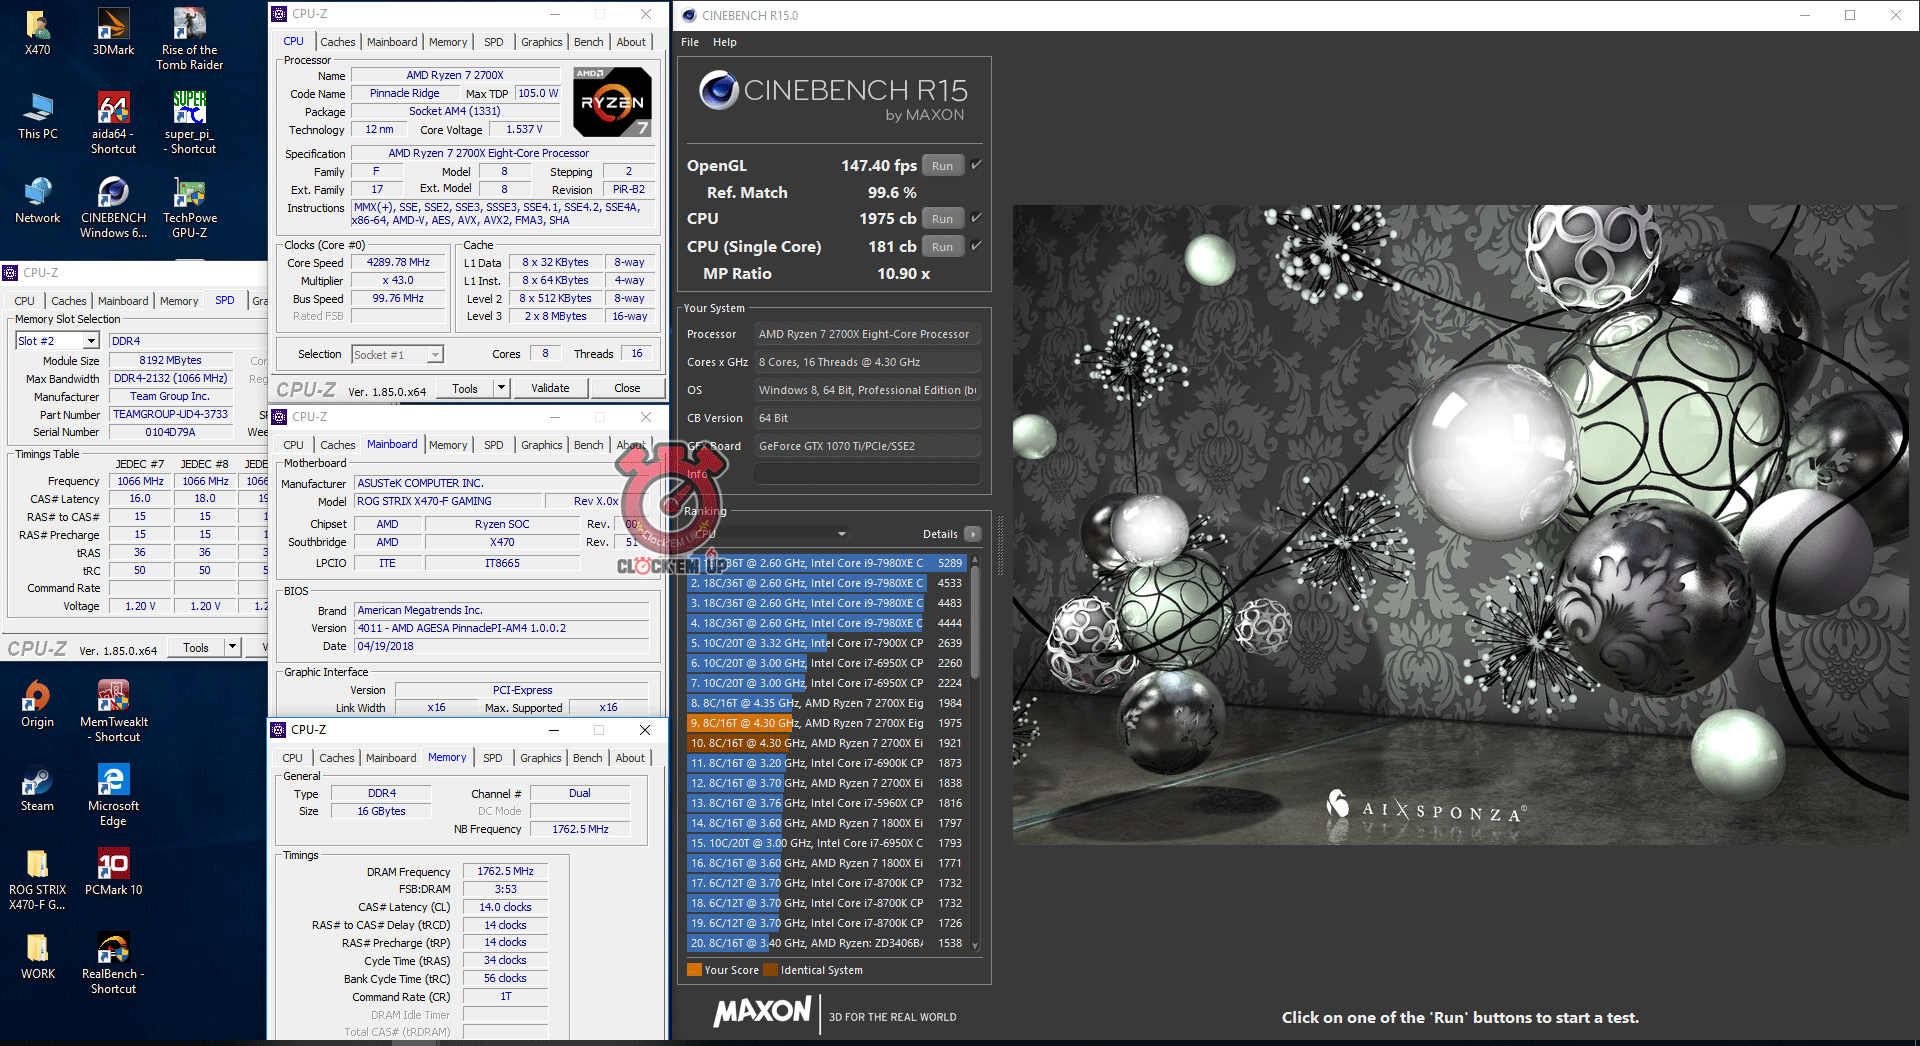Open the Cinebench File menu
Screen dimensions: 1920x1046
690,42
